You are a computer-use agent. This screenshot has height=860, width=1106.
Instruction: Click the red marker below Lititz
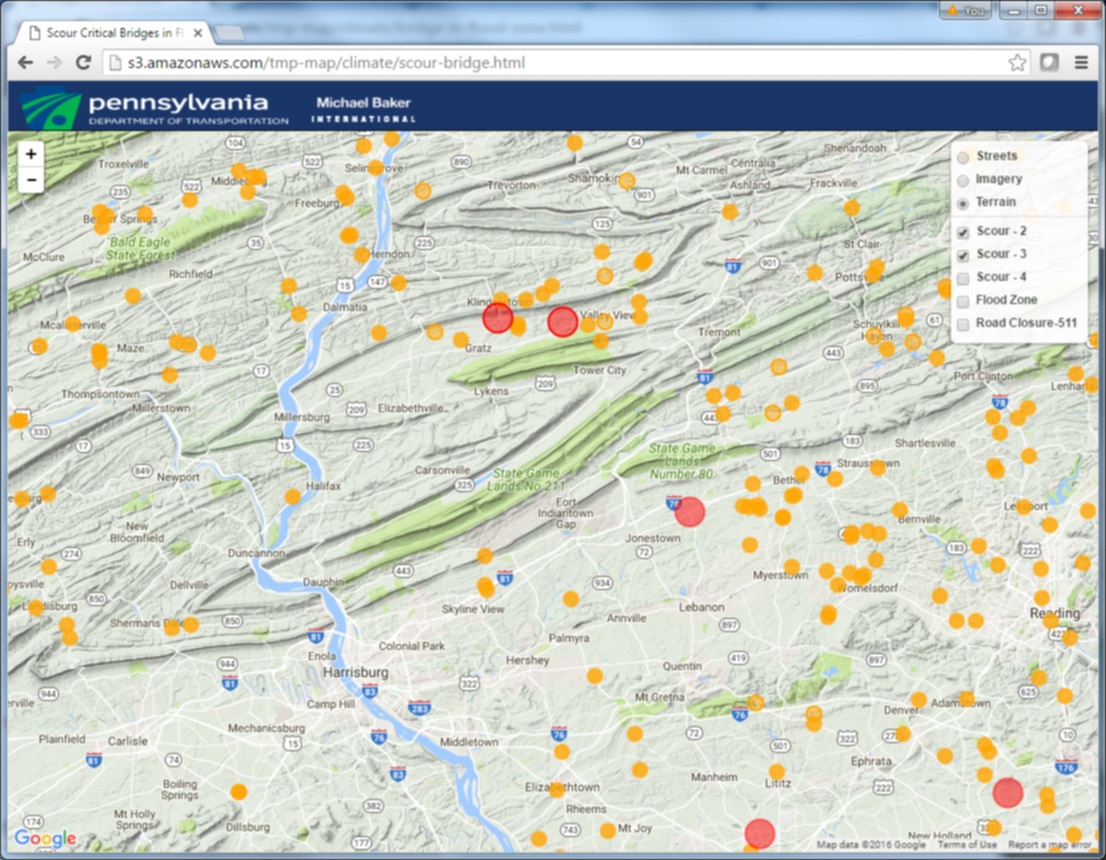point(760,833)
